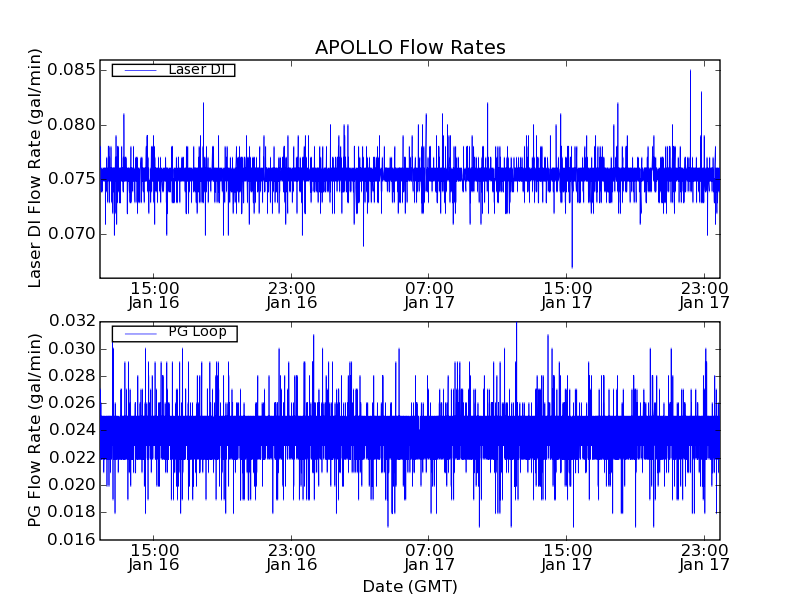Click the 0.032 tick label on bottom plot

[x=72, y=321]
